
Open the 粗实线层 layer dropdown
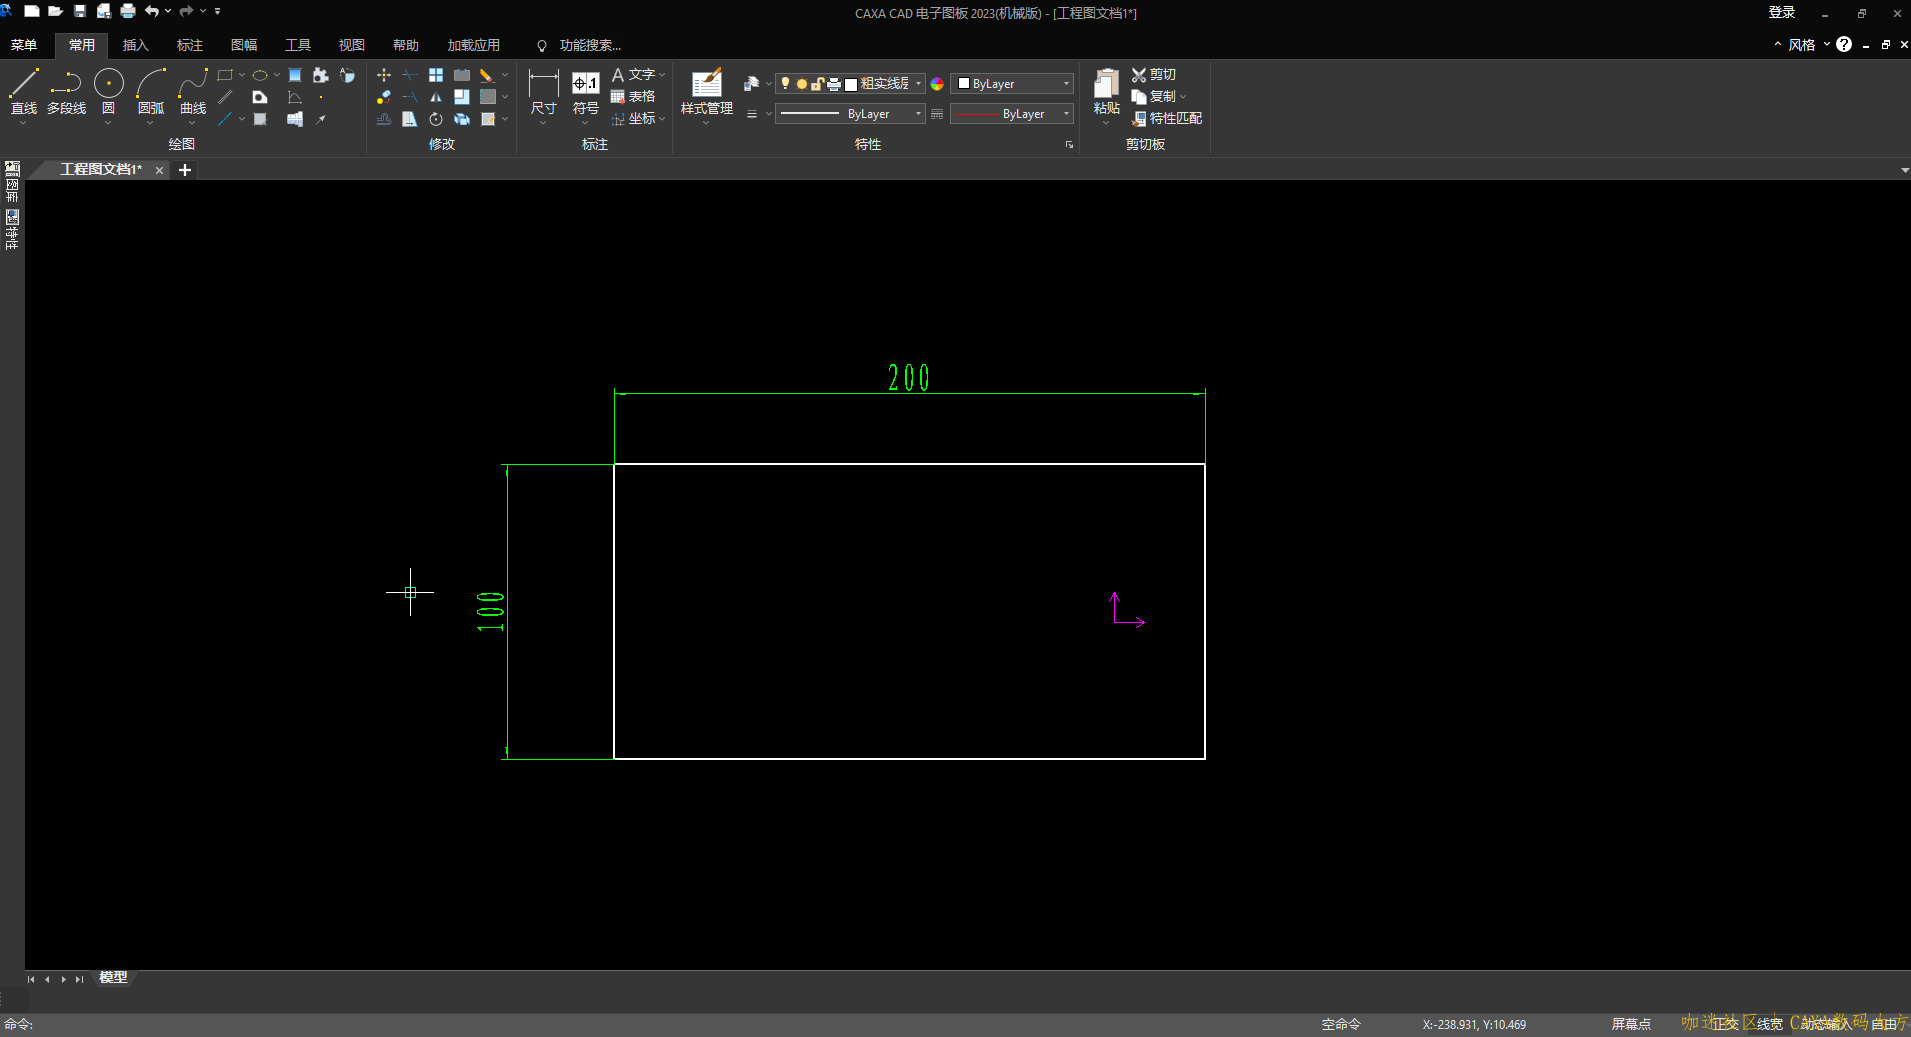(x=918, y=84)
